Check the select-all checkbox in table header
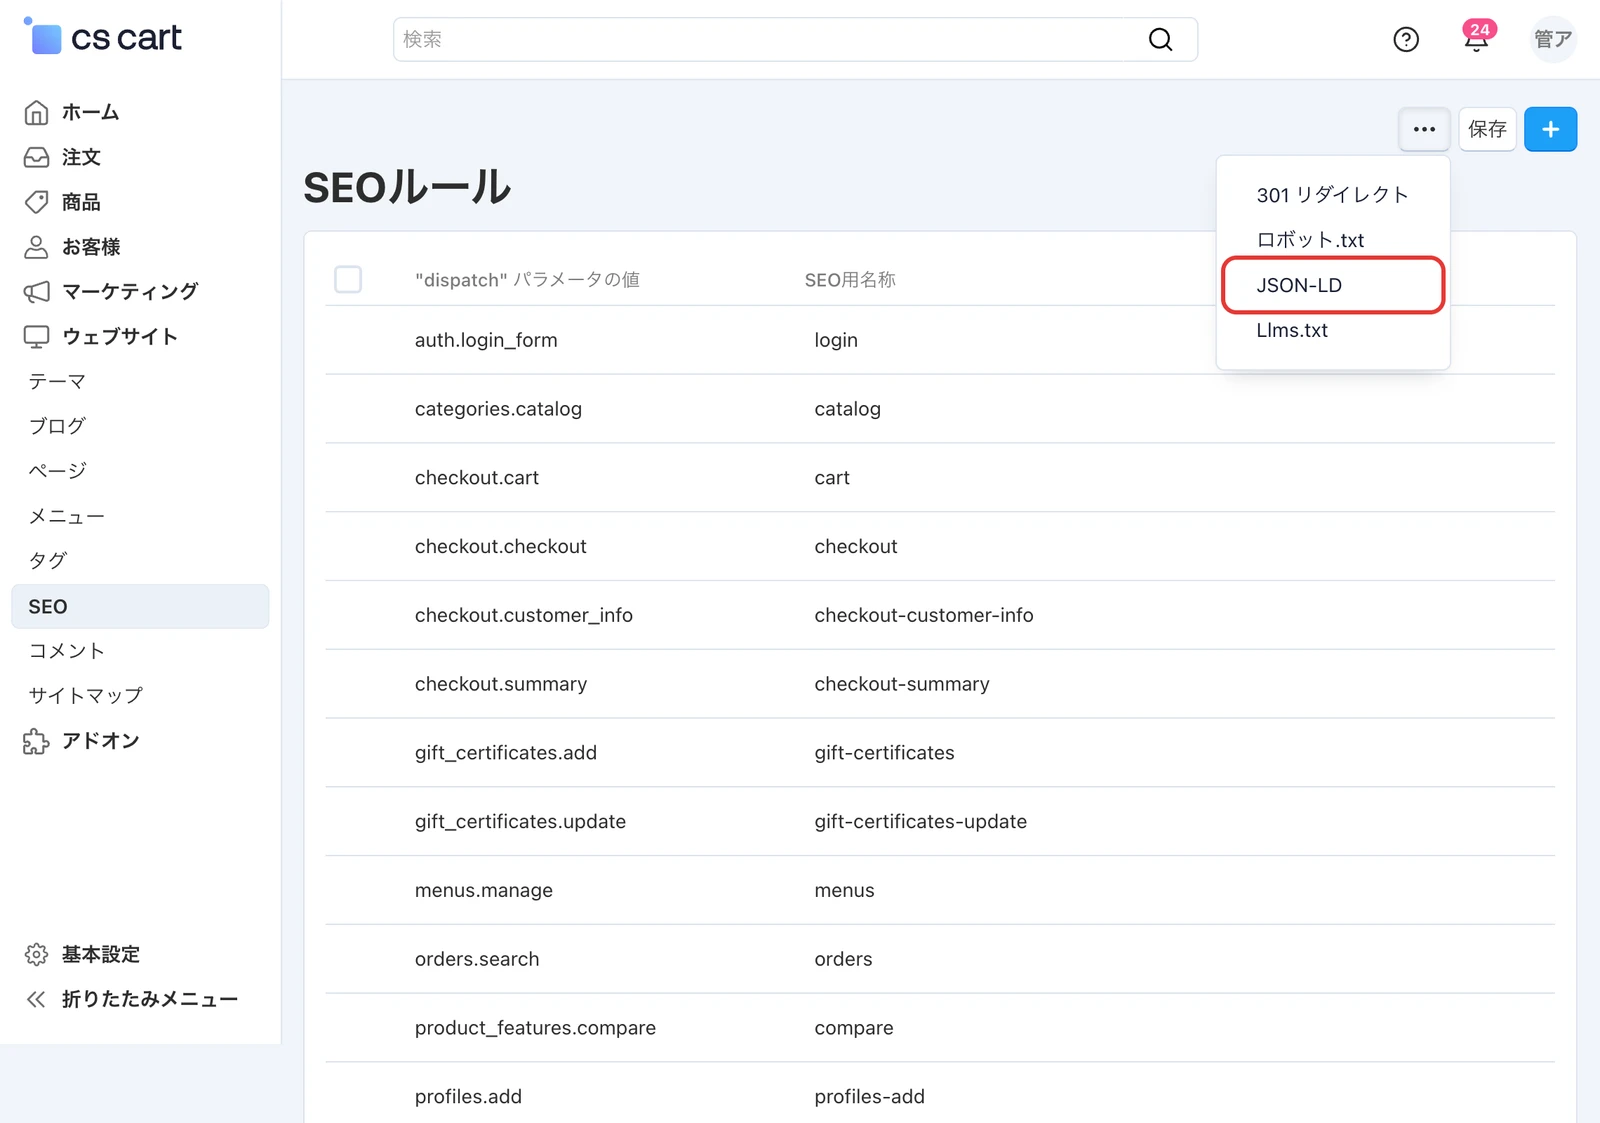 point(348,279)
